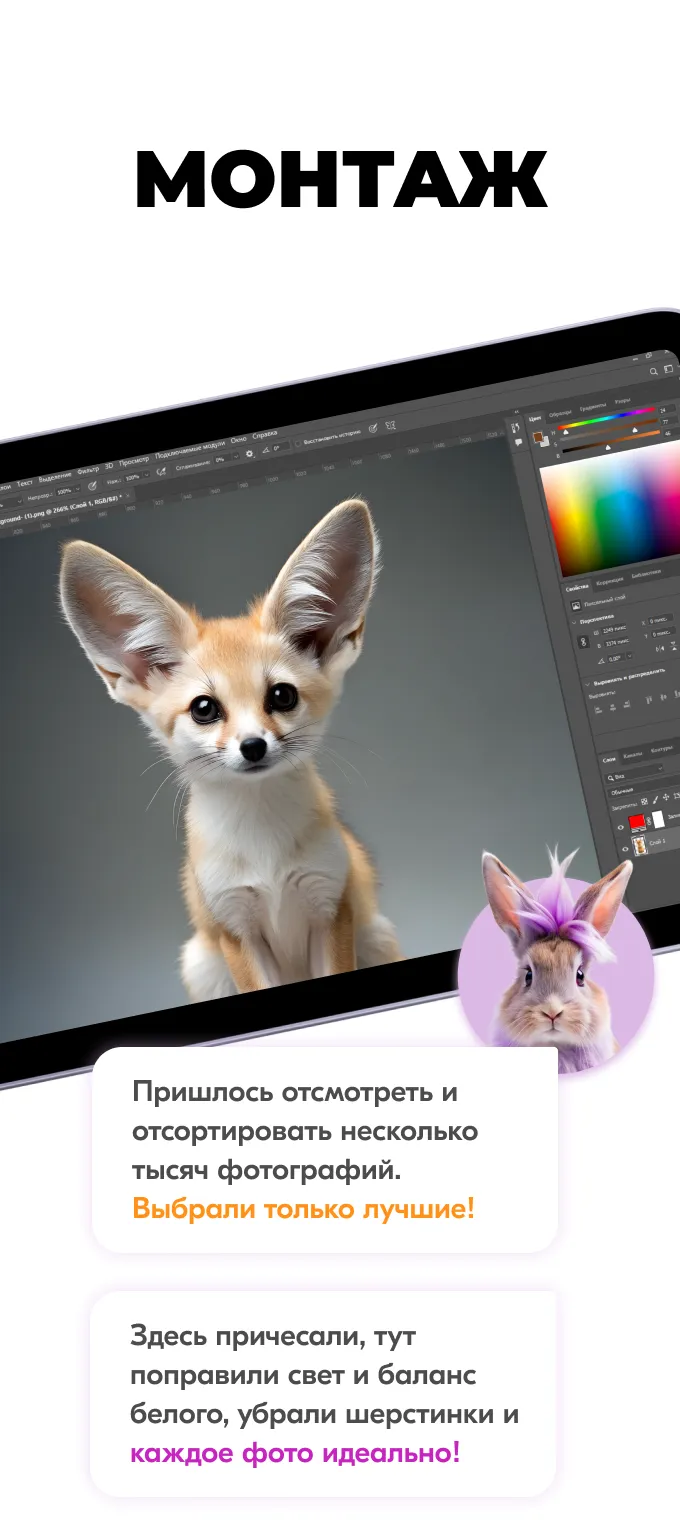
Task: Open the Непрозр. percentage dropdown
Action: click(77, 489)
